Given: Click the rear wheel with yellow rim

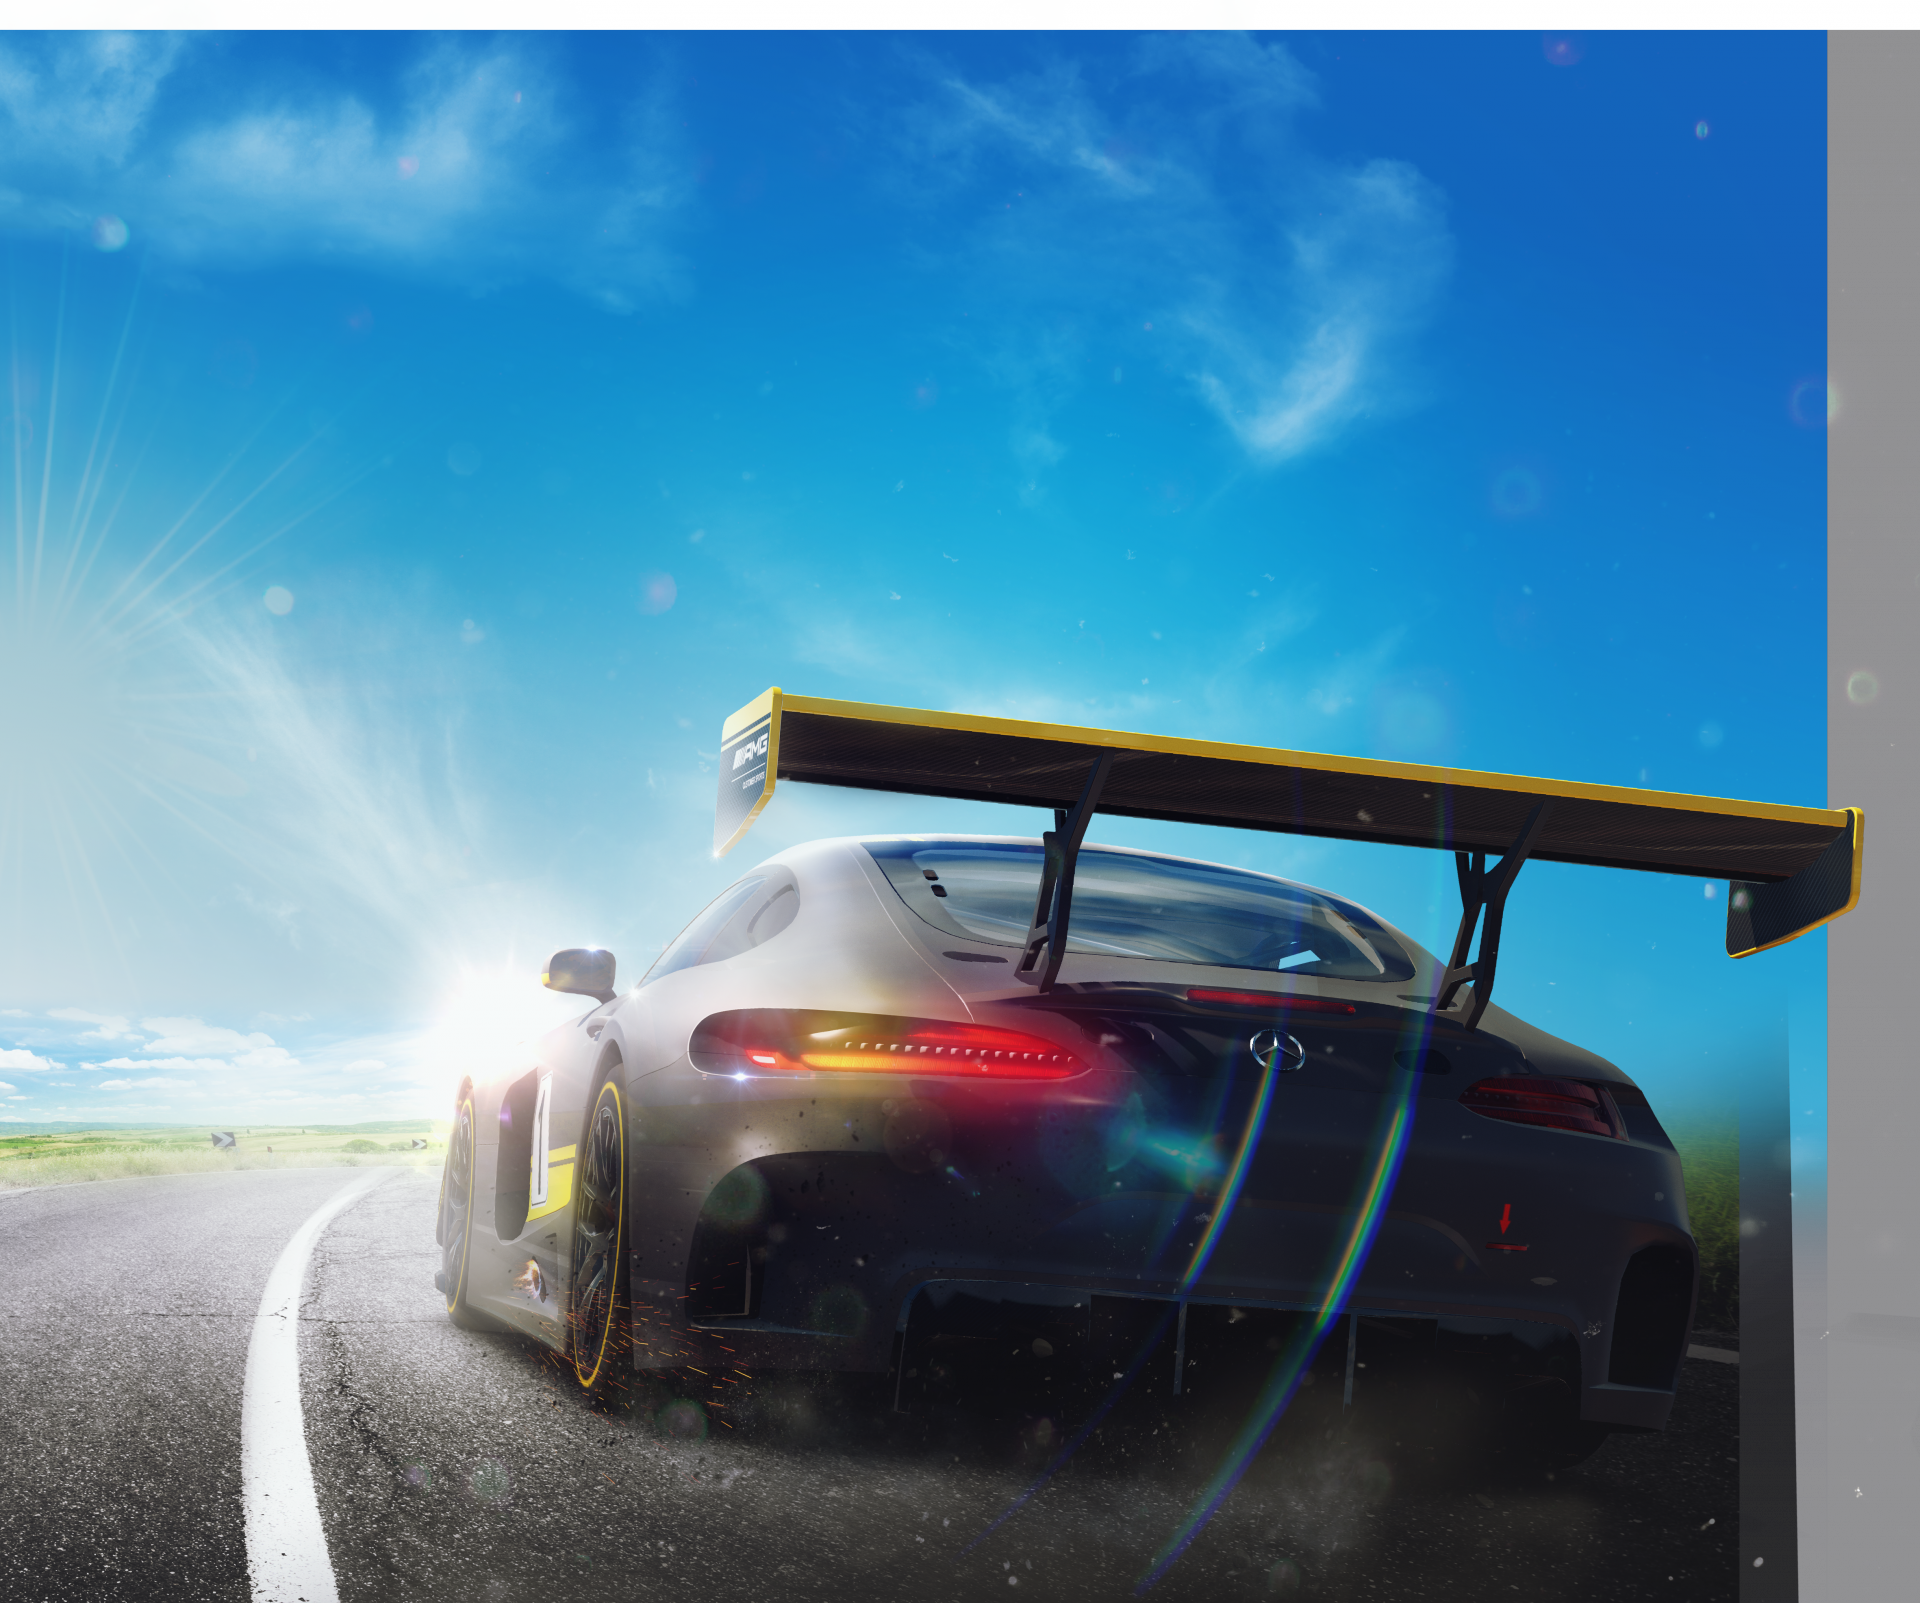Looking at the screenshot, I should tap(600, 1235).
